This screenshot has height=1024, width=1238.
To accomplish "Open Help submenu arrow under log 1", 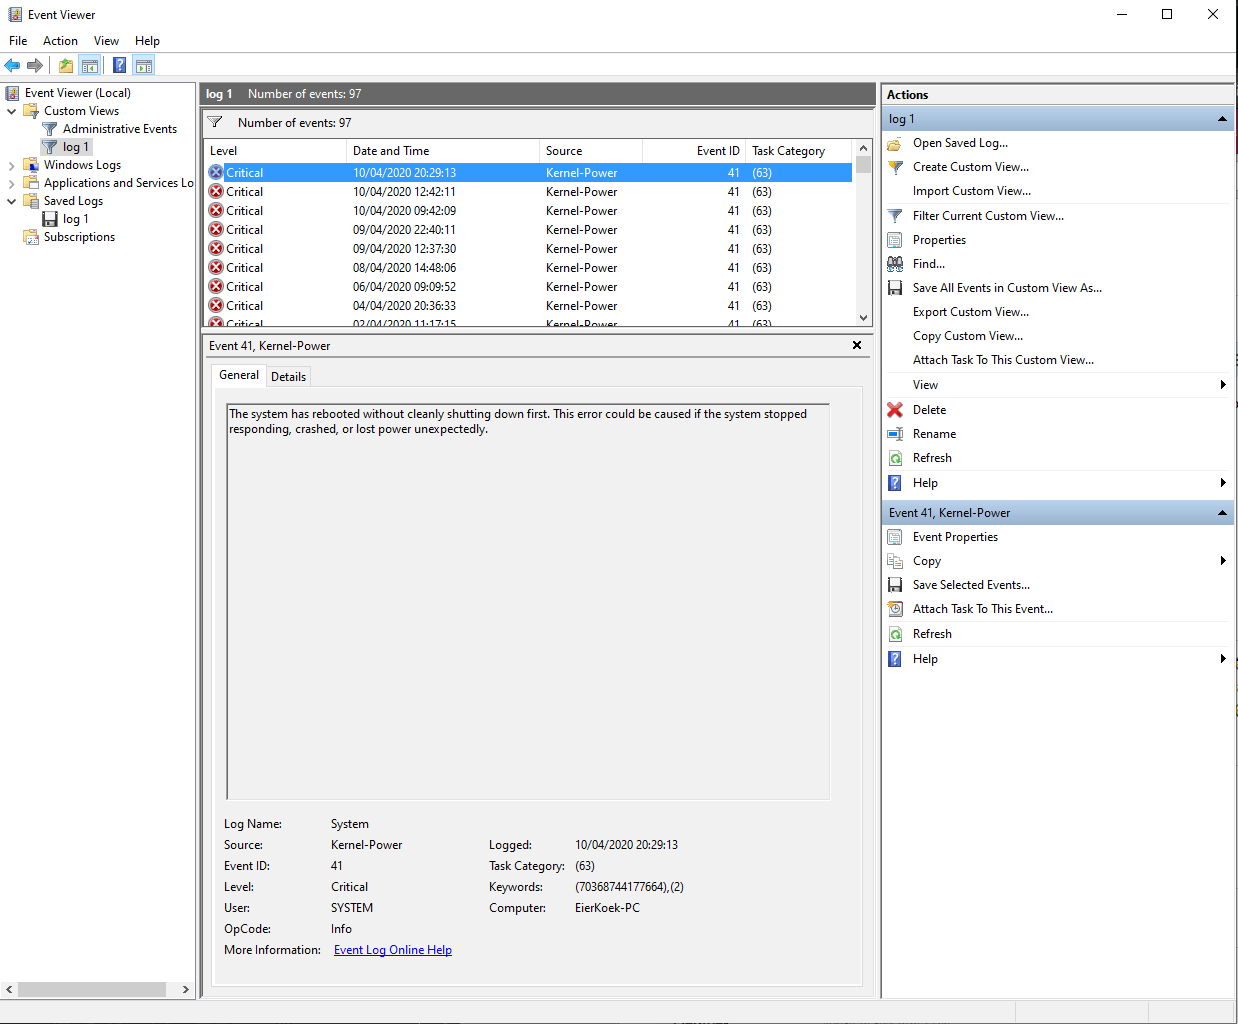I will (x=1223, y=483).
